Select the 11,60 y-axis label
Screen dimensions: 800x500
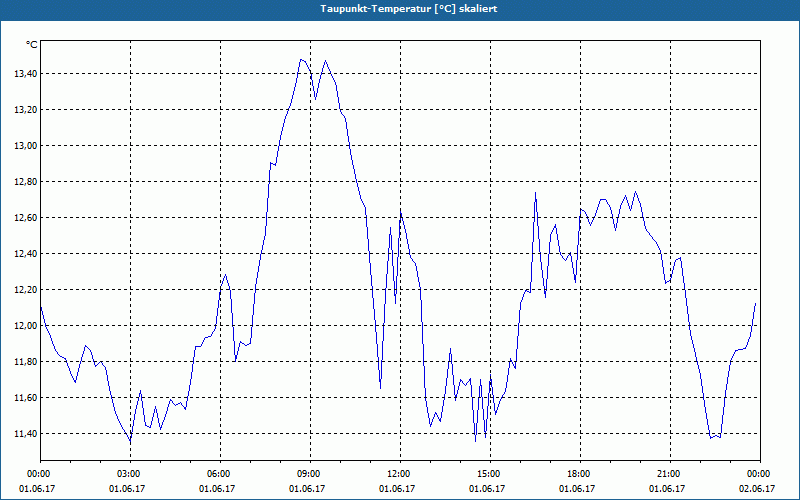pyautogui.click(x=25, y=397)
